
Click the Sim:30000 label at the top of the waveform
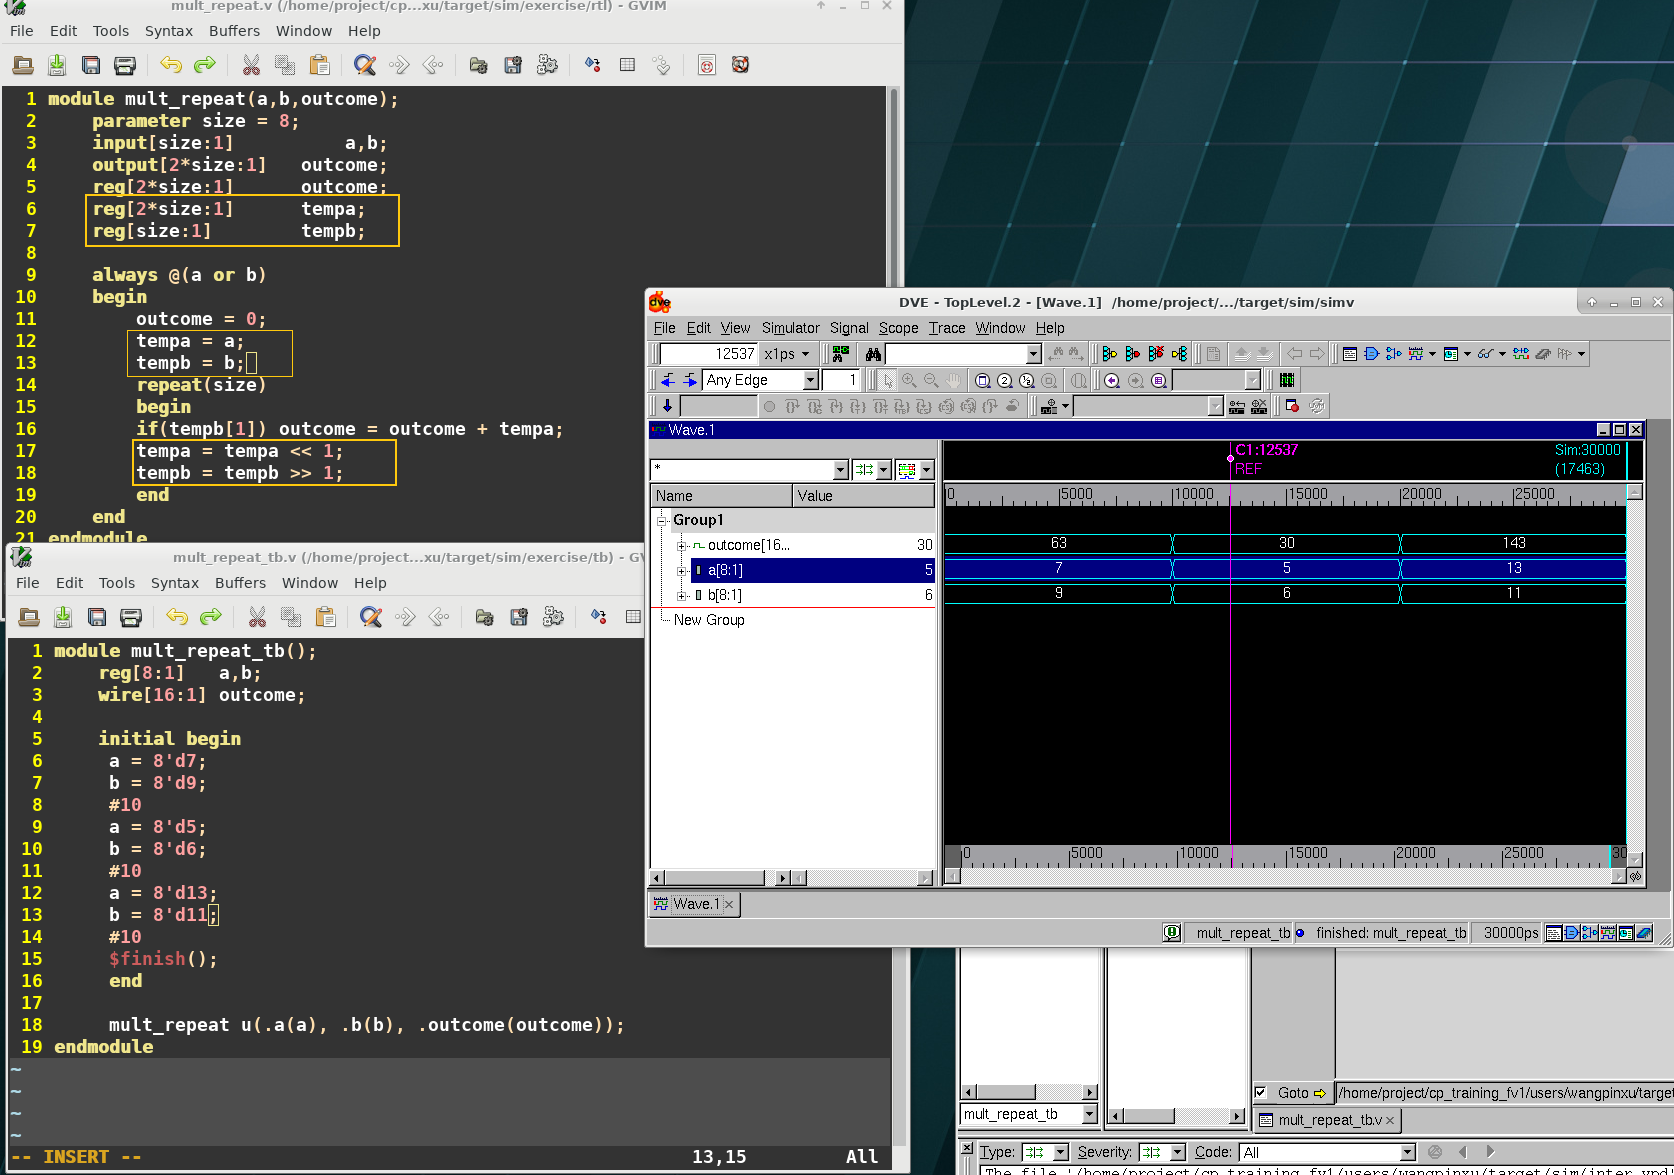[x=1587, y=450]
